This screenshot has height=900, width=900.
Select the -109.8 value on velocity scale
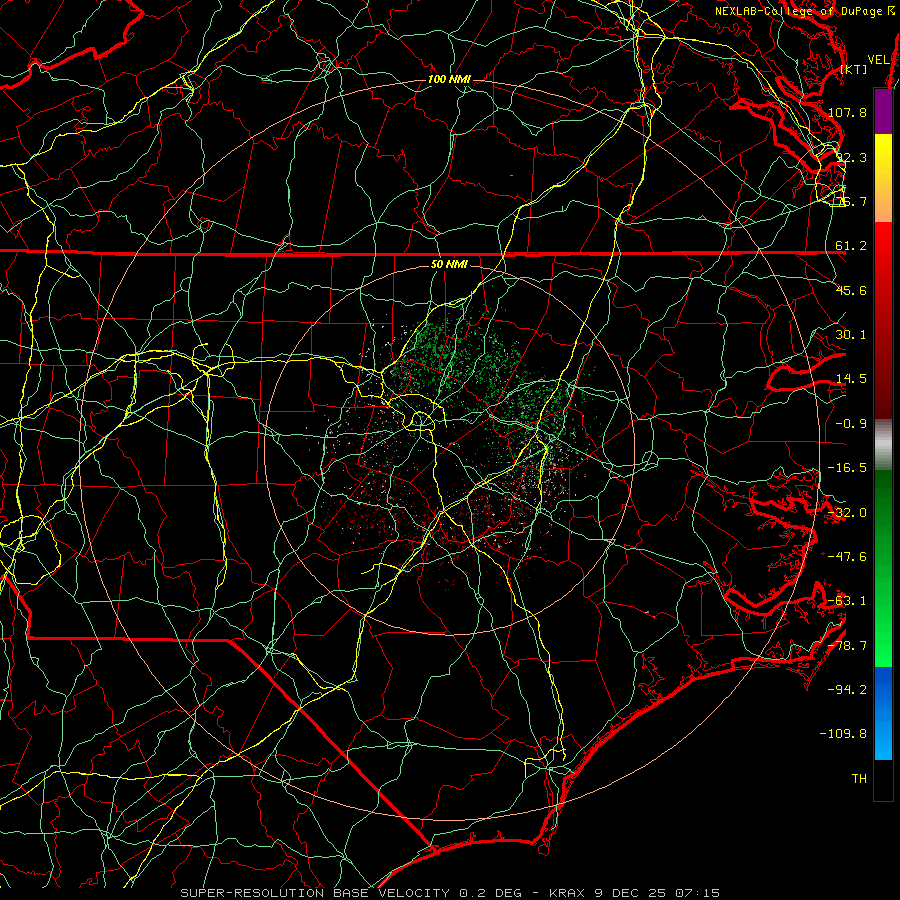843,734
